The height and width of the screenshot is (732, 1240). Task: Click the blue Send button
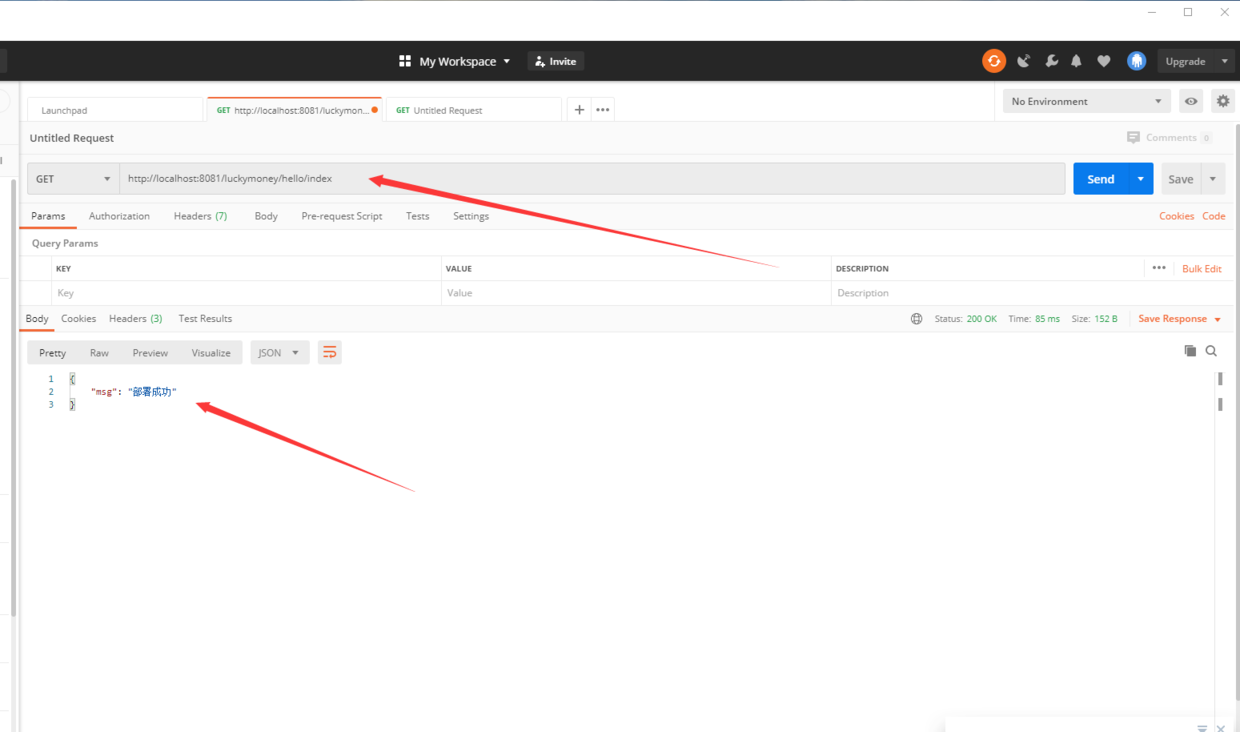coord(1100,179)
